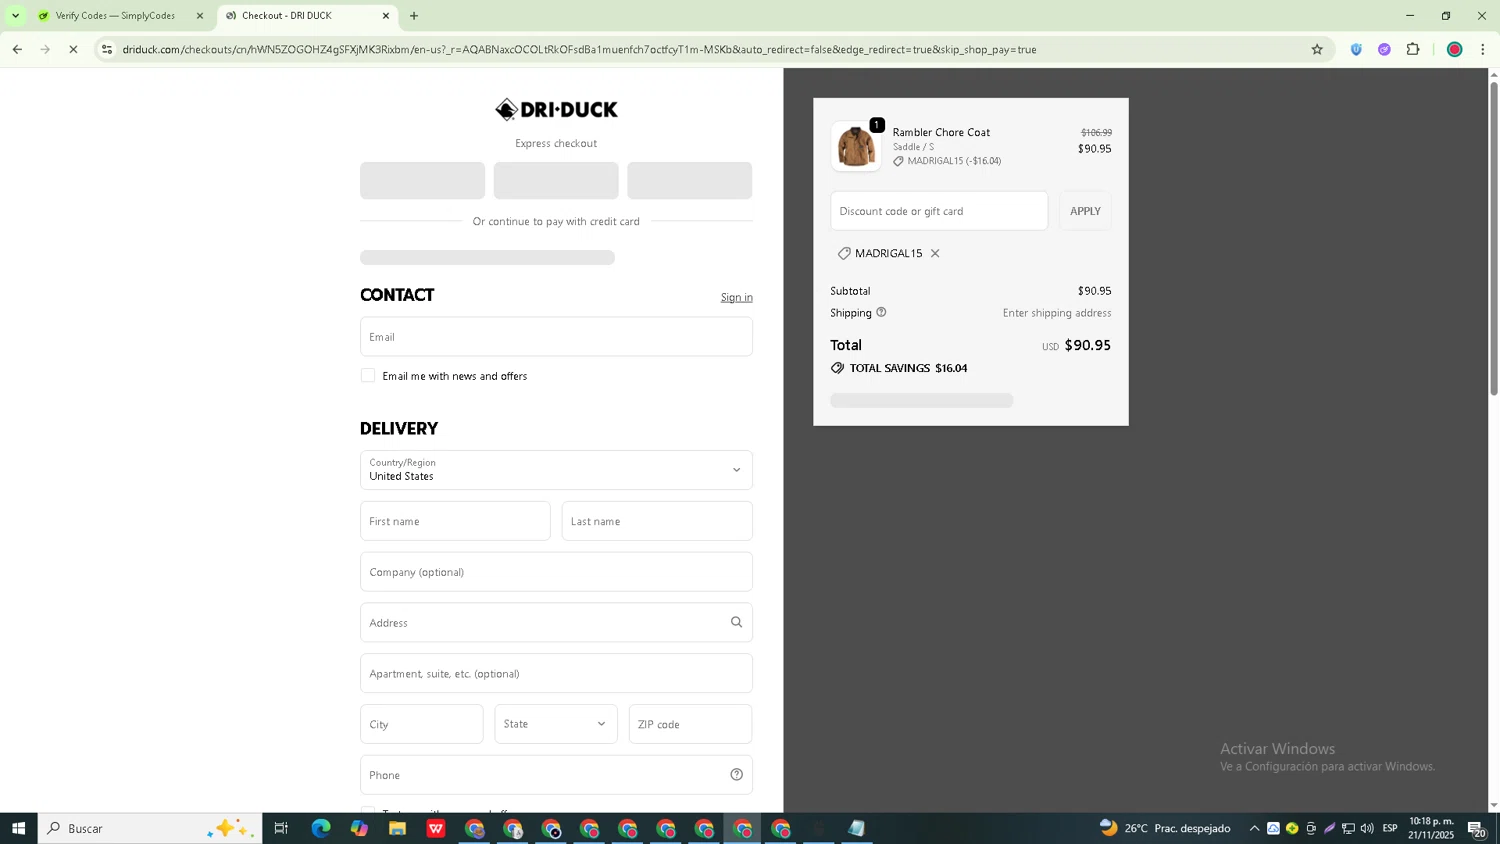Switch the ESP input language
1500x844 pixels.
click(1390, 828)
